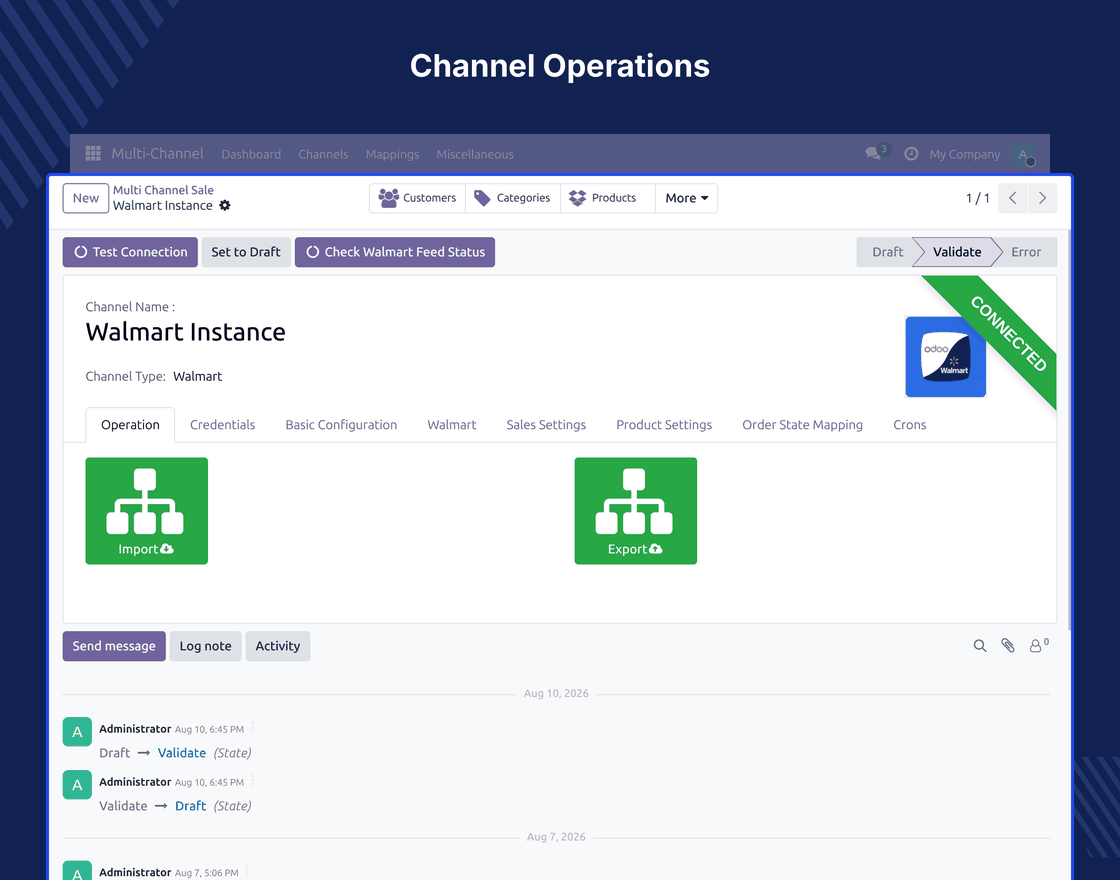Screen dimensions: 1120x880
Task: Open attachments via the paperclip icon
Action: (x=1007, y=646)
